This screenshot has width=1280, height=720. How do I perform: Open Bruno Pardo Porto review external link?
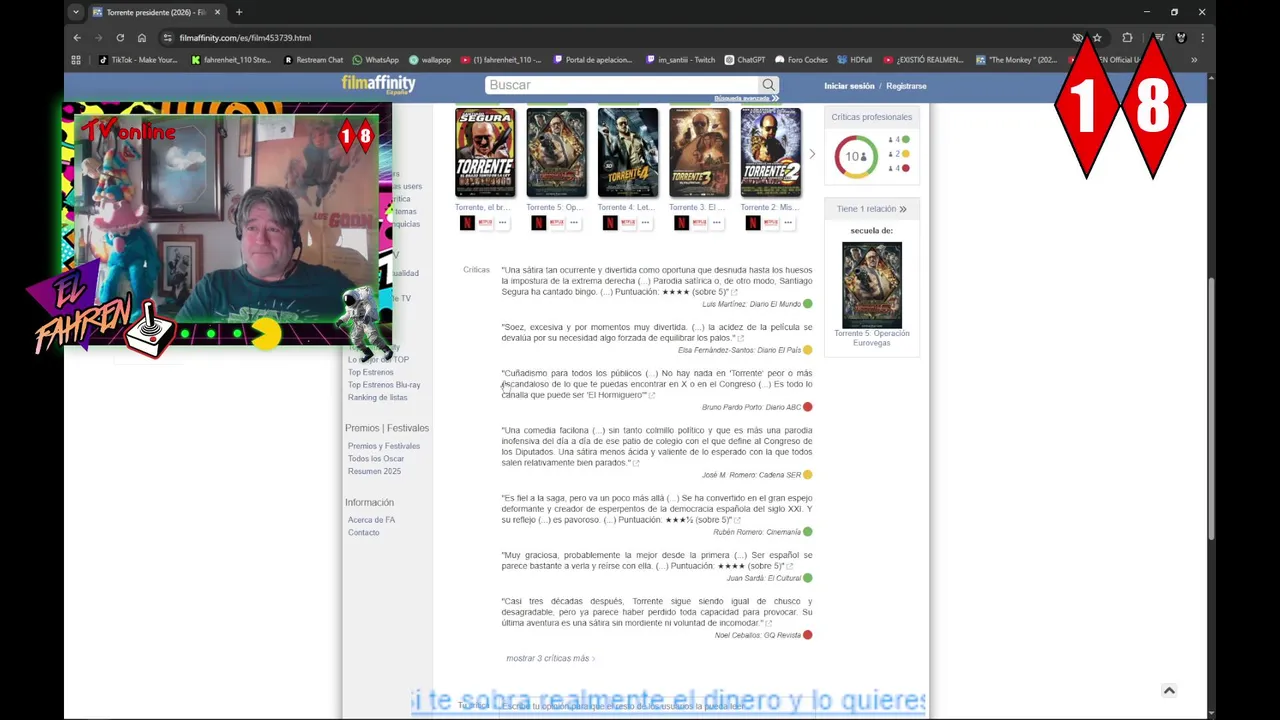point(652,396)
